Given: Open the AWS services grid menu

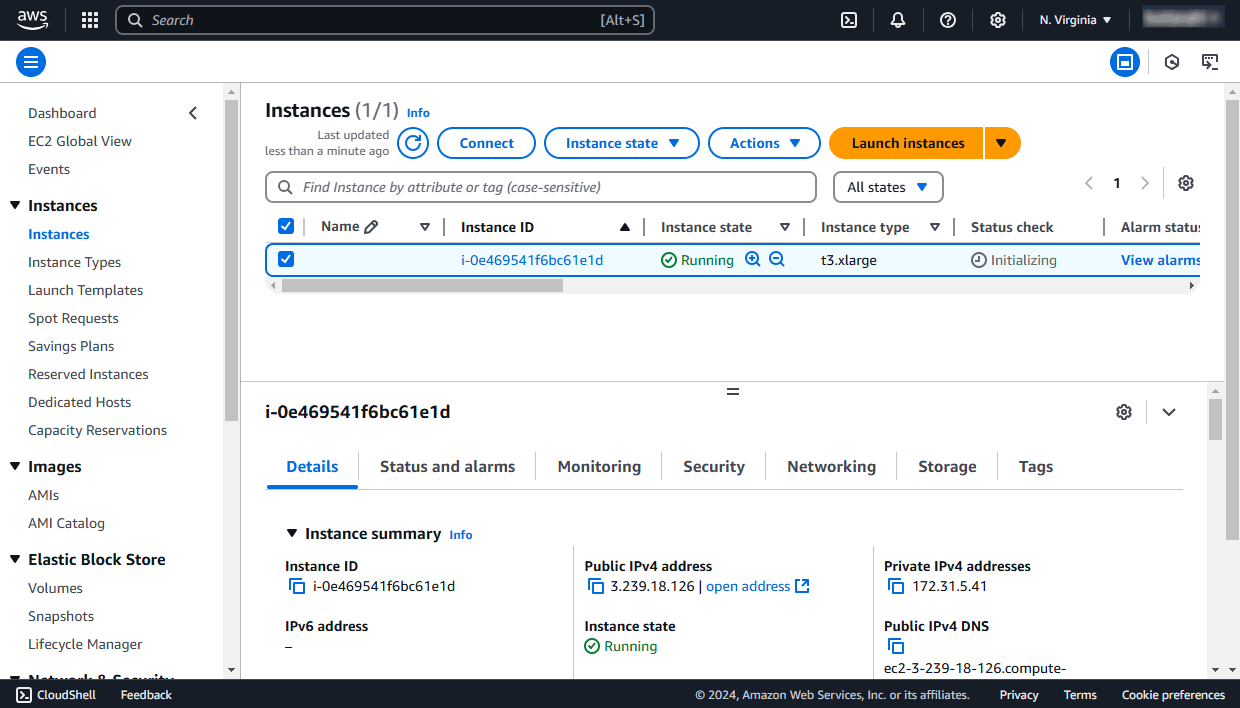Looking at the screenshot, I should coord(89,19).
